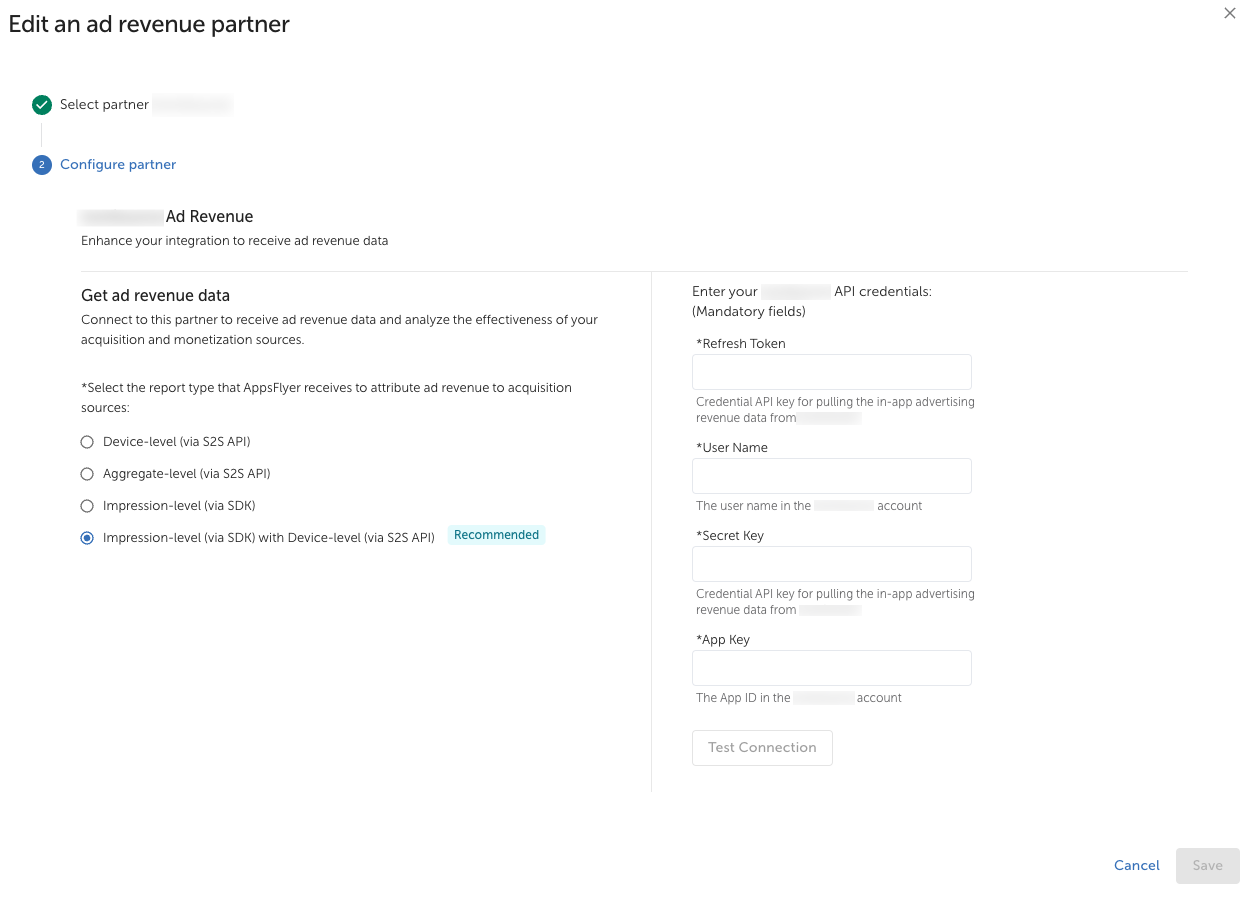Click the Get ad revenue data heading
The height and width of the screenshot is (898, 1252).
coord(155,296)
